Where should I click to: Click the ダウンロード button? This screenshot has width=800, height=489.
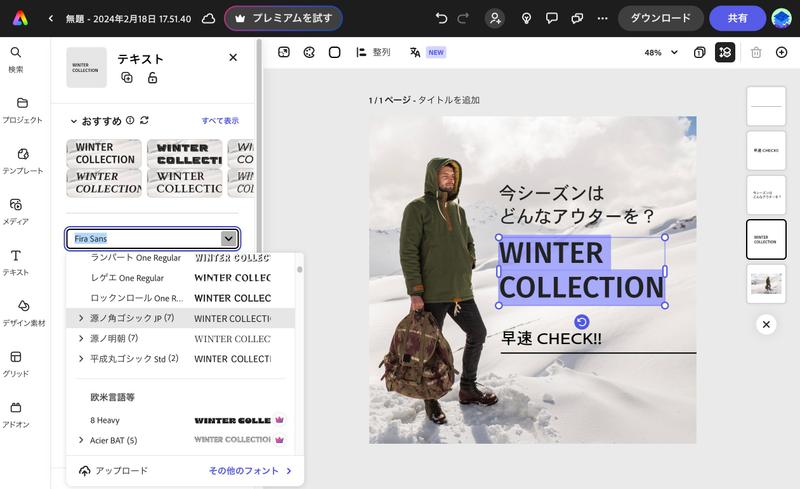660,18
